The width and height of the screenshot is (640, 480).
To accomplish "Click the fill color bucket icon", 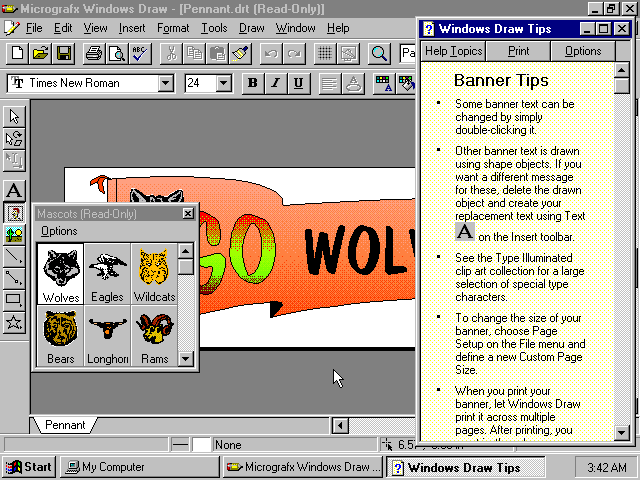I will pos(406,83).
